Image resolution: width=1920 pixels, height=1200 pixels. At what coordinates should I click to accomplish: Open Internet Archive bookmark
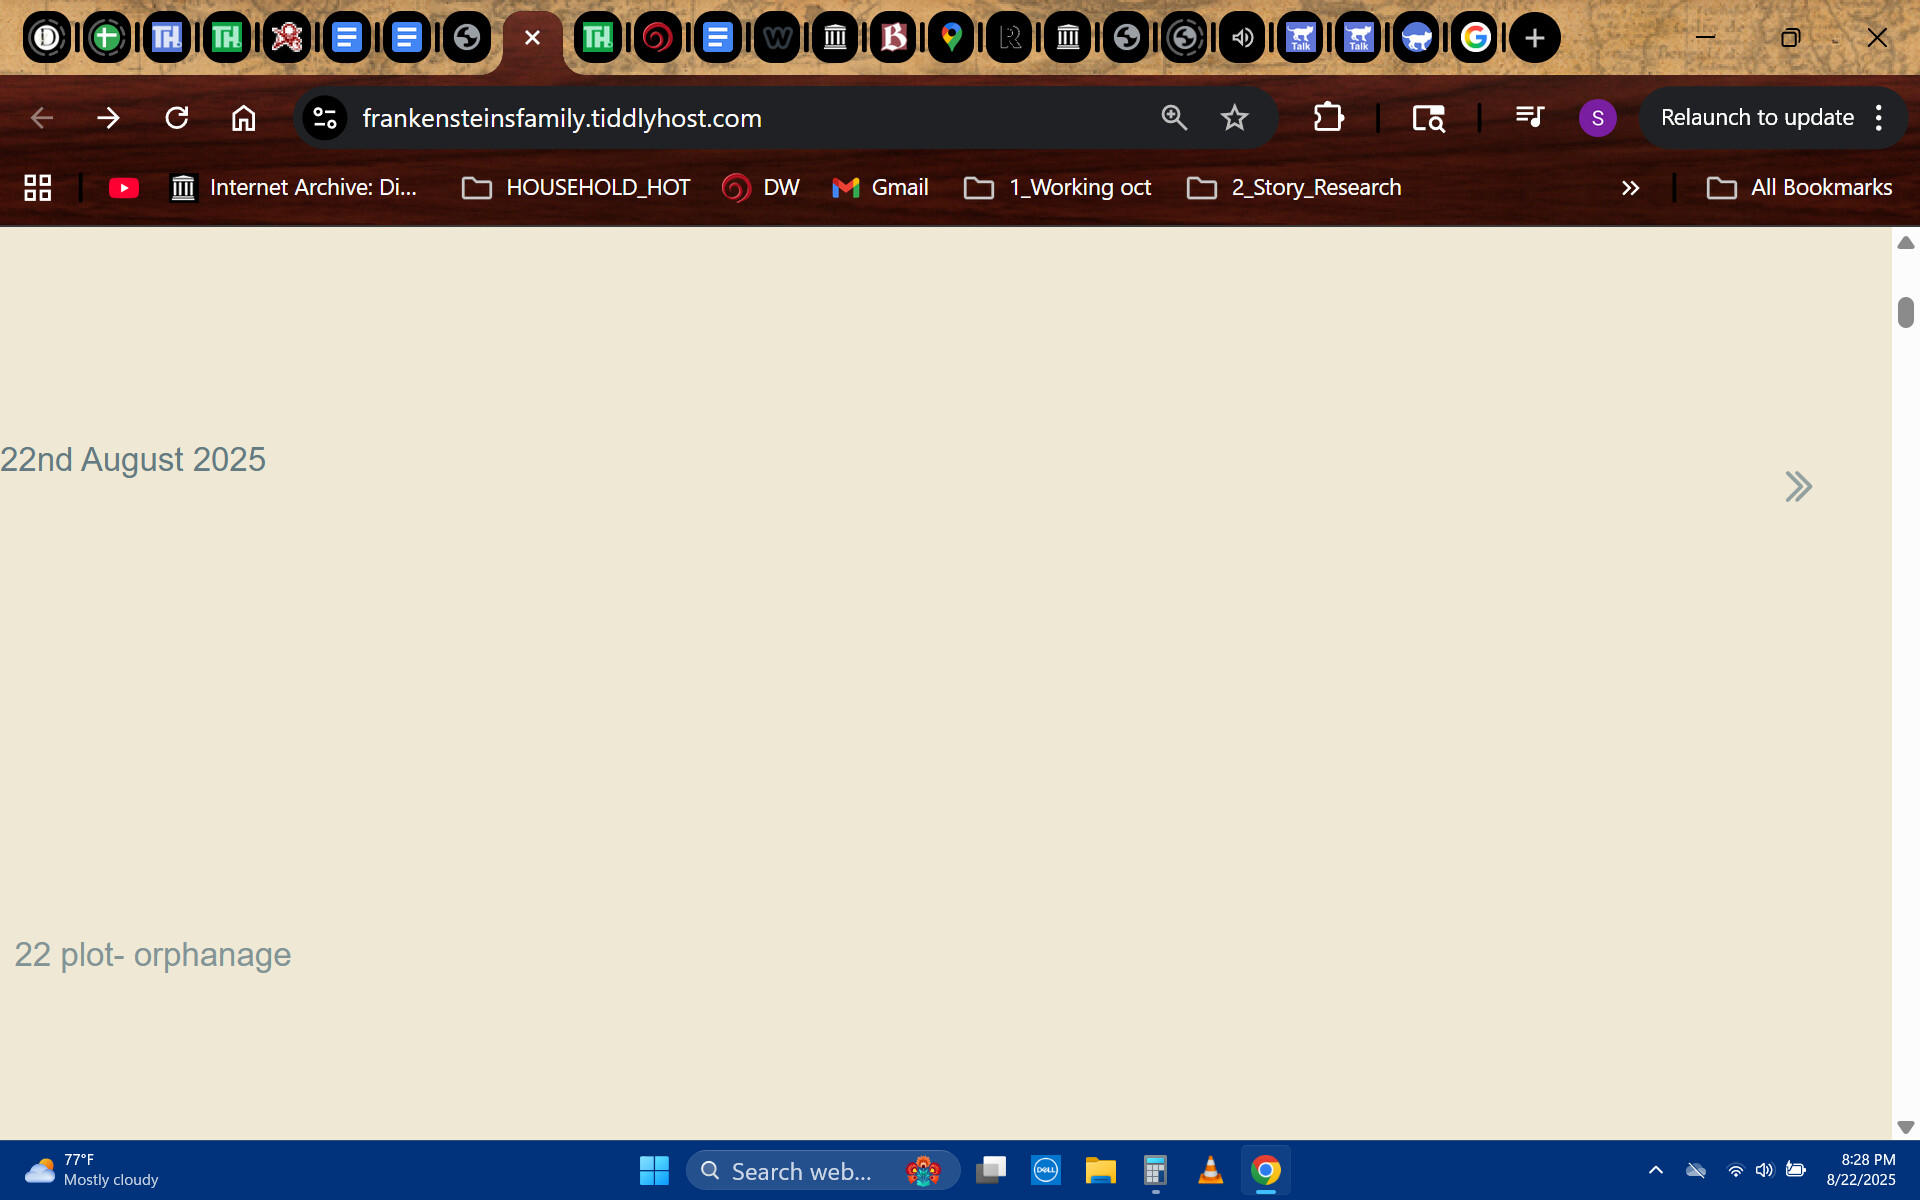pos(294,188)
